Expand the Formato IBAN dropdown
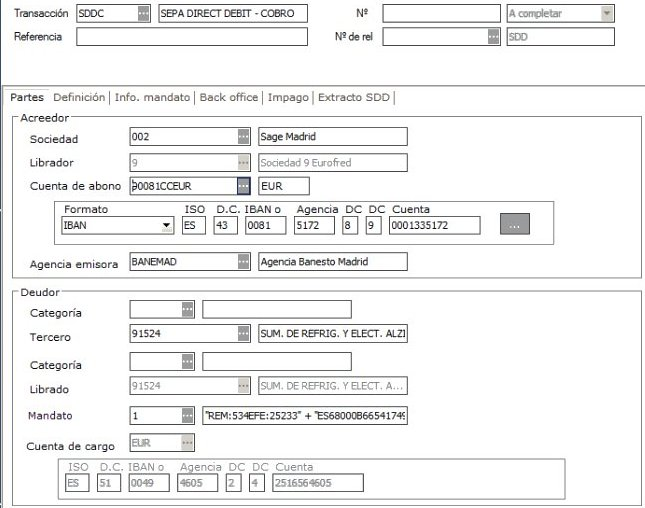The image size is (645, 508). 166,226
